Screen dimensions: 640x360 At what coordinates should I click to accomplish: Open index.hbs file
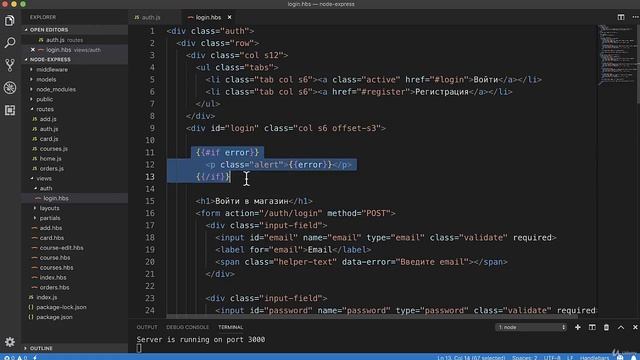tap(53, 278)
